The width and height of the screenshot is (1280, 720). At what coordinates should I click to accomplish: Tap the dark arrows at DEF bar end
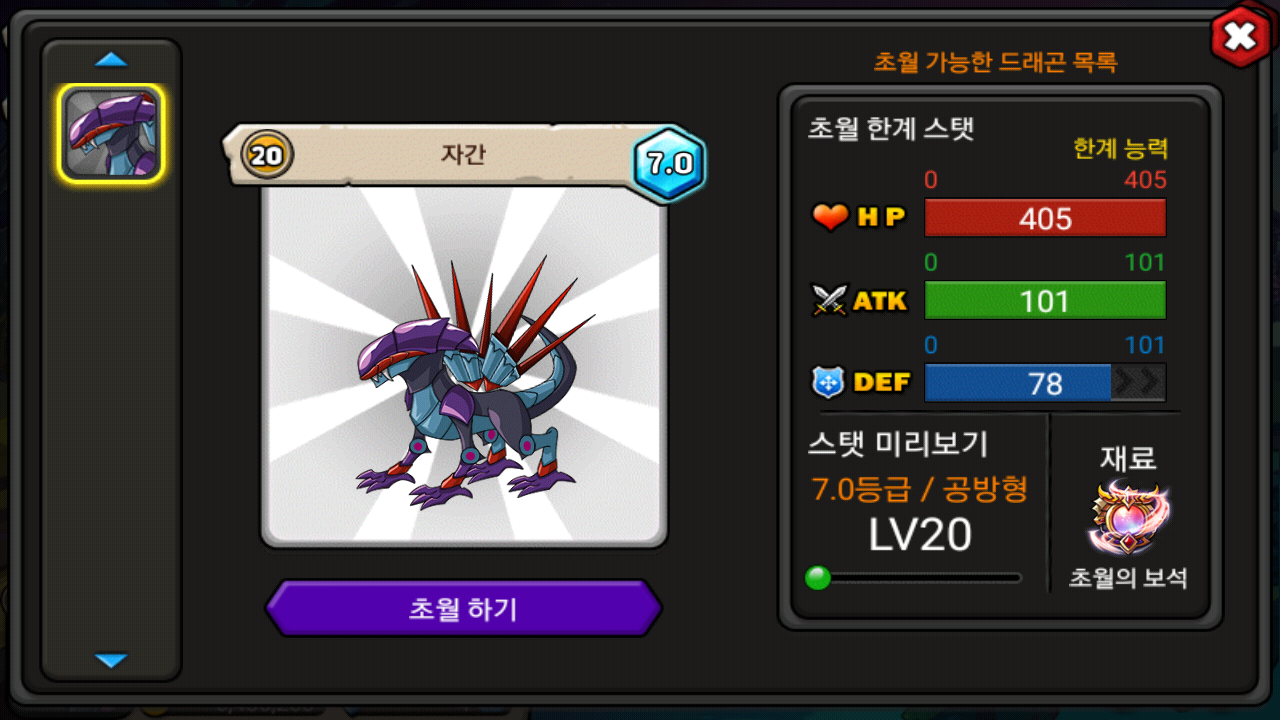tap(1138, 383)
